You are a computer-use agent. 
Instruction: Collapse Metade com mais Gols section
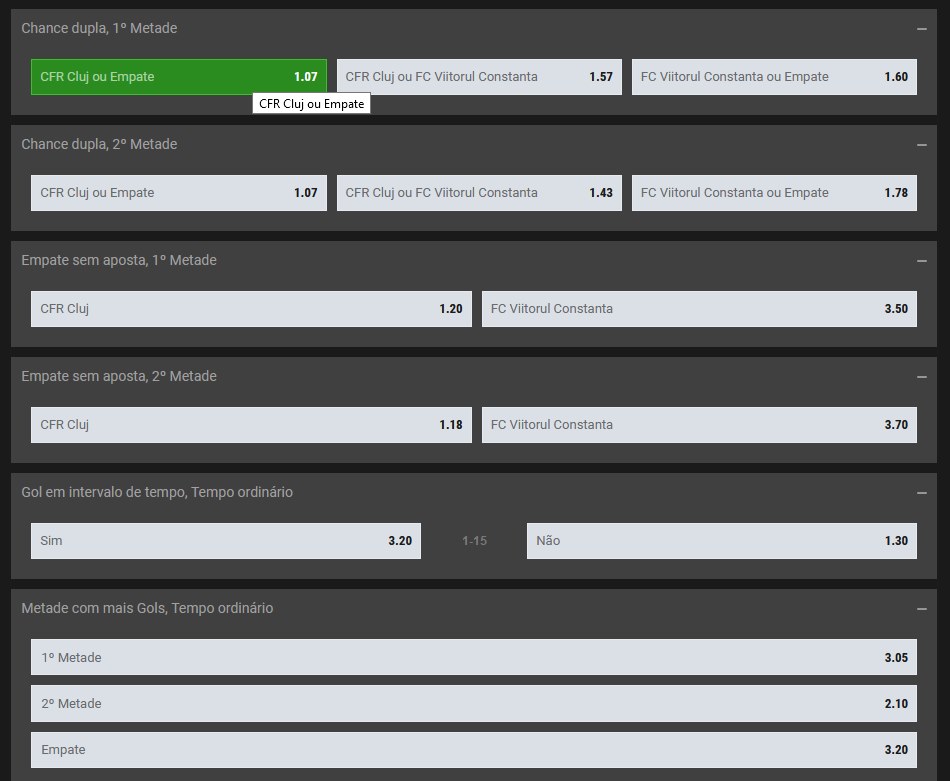[x=922, y=608]
